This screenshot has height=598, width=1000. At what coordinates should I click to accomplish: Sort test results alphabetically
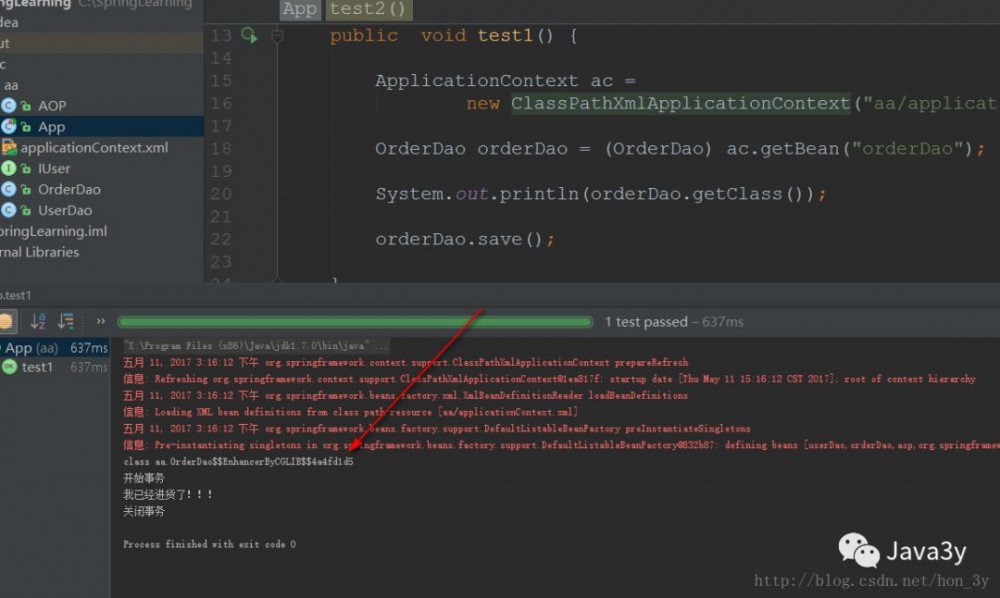tap(38, 321)
